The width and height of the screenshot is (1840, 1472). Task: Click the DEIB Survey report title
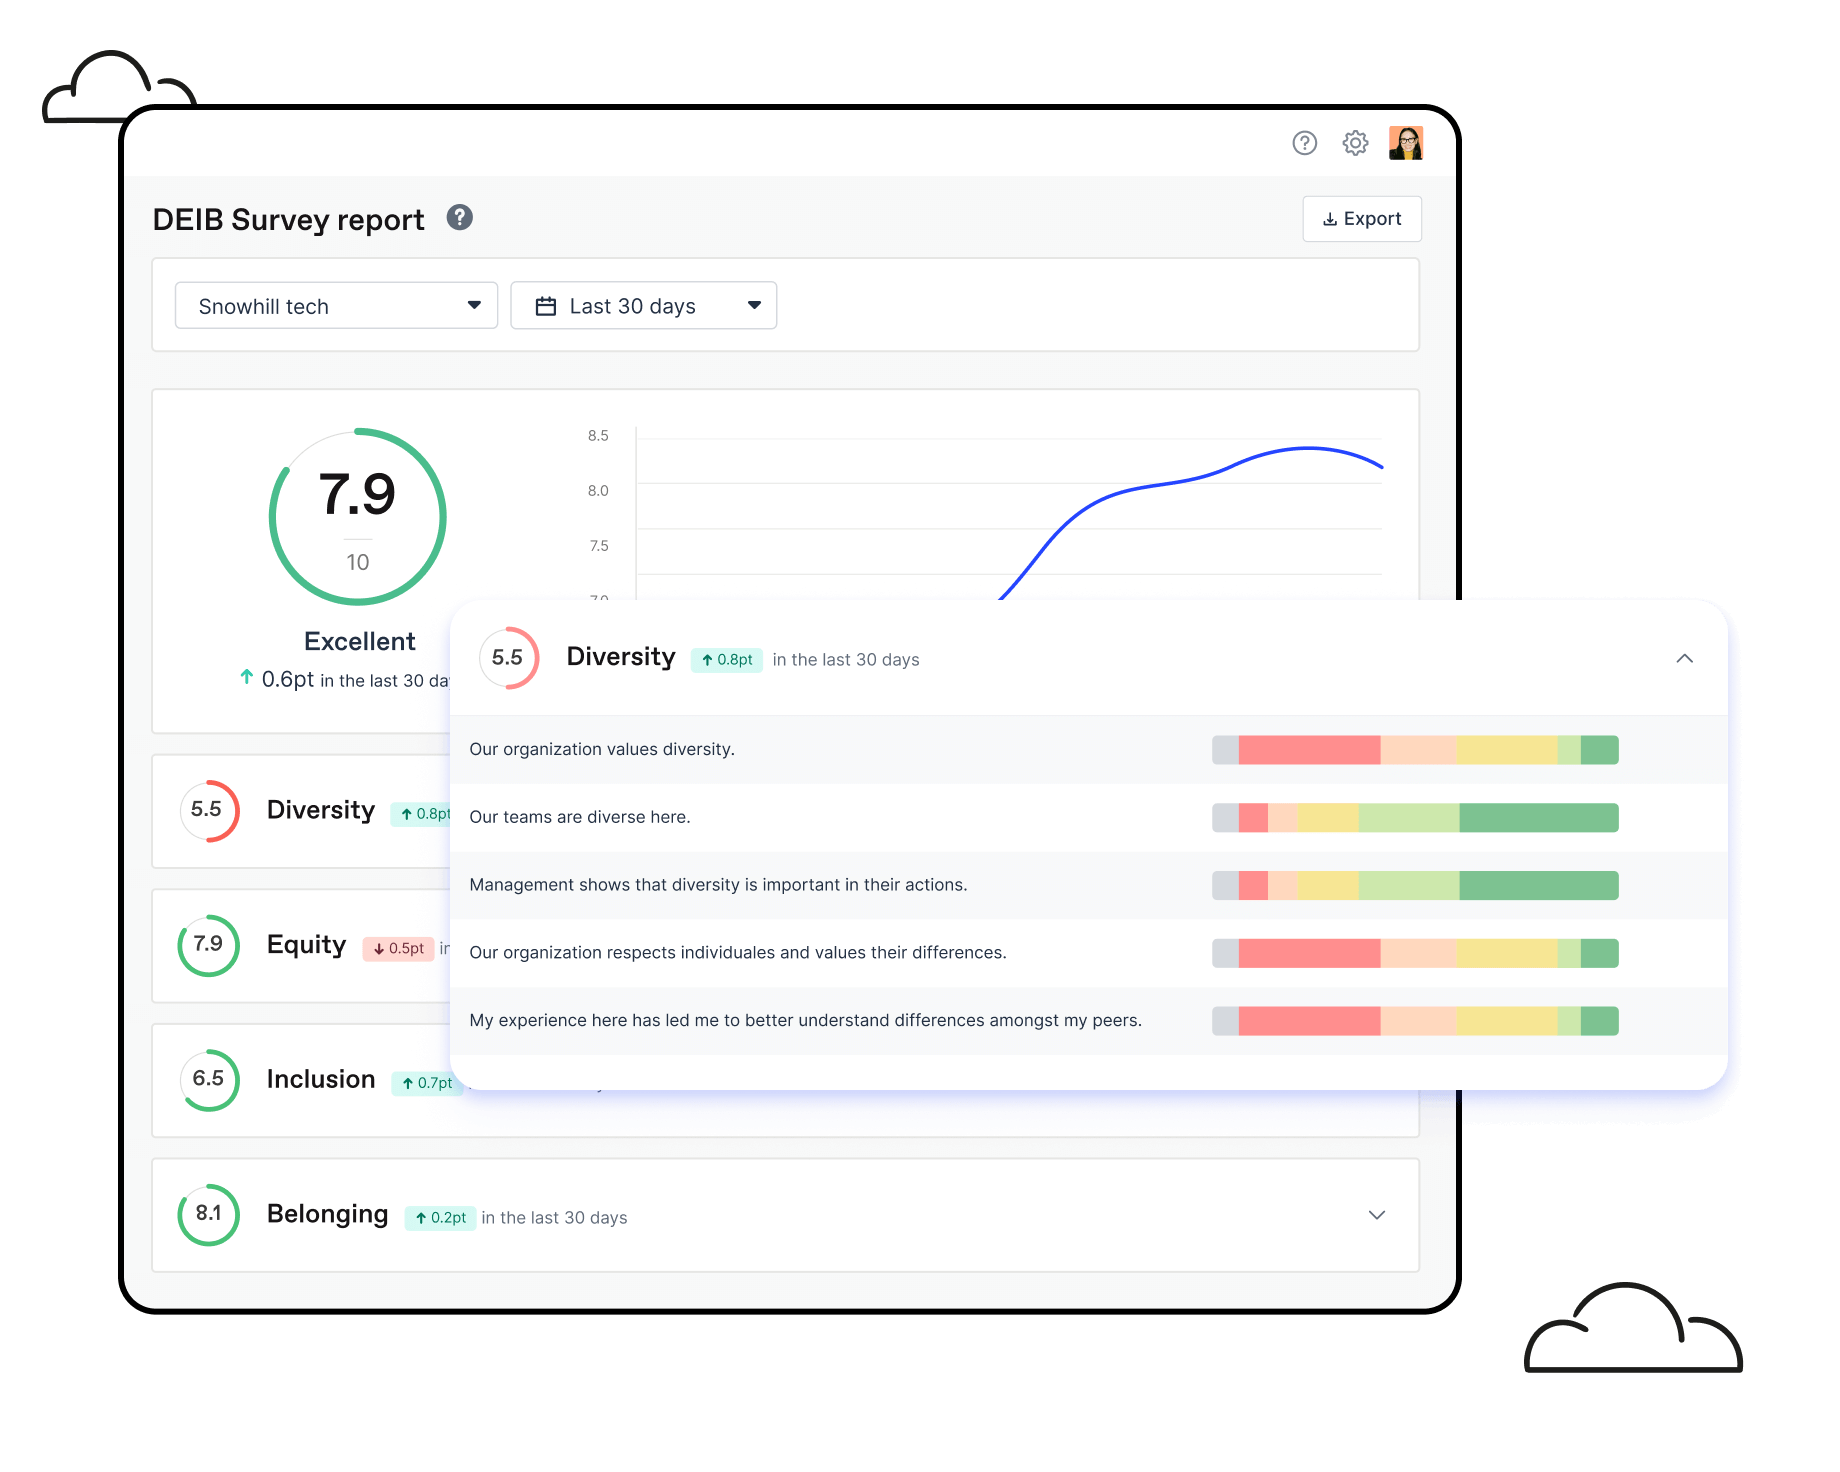pyautogui.click(x=288, y=220)
